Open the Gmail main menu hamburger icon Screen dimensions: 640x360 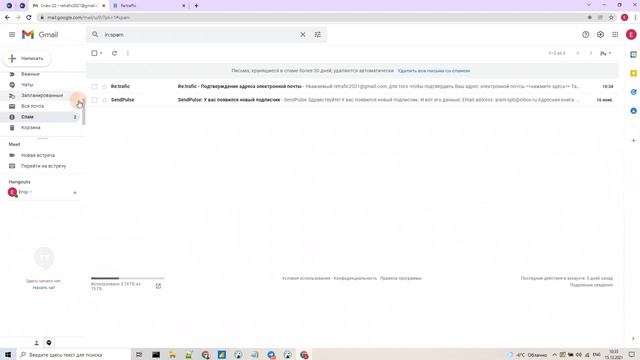(12, 35)
